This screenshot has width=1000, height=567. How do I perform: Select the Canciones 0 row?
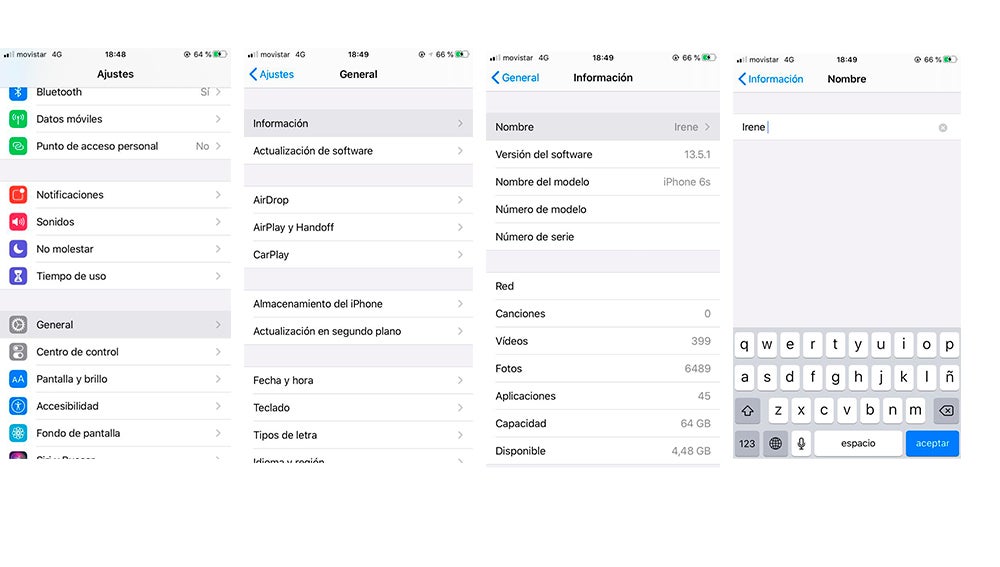coord(603,314)
